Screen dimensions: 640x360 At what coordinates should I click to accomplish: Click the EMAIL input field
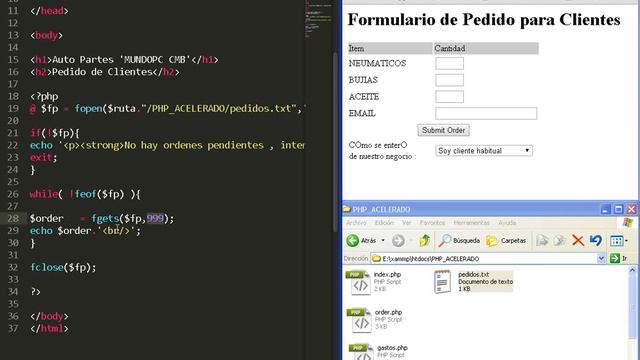coord(486,113)
